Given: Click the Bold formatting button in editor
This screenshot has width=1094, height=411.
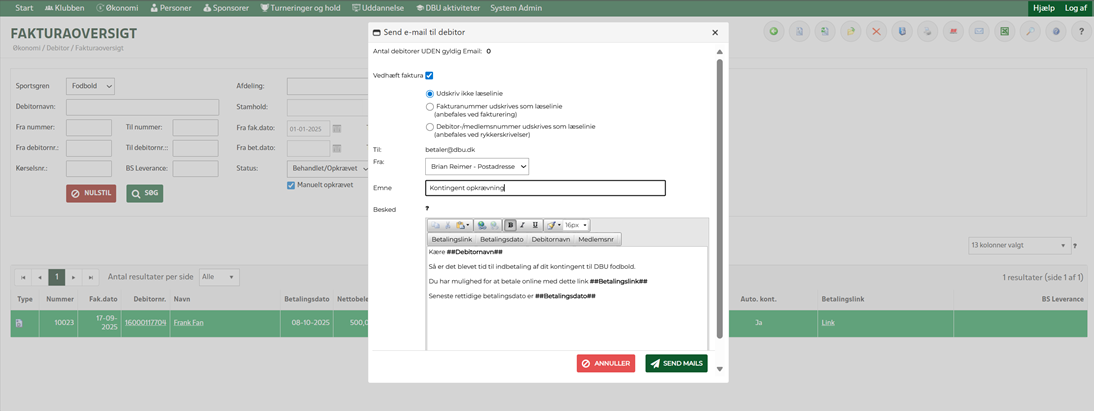Looking at the screenshot, I should (510, 226).
